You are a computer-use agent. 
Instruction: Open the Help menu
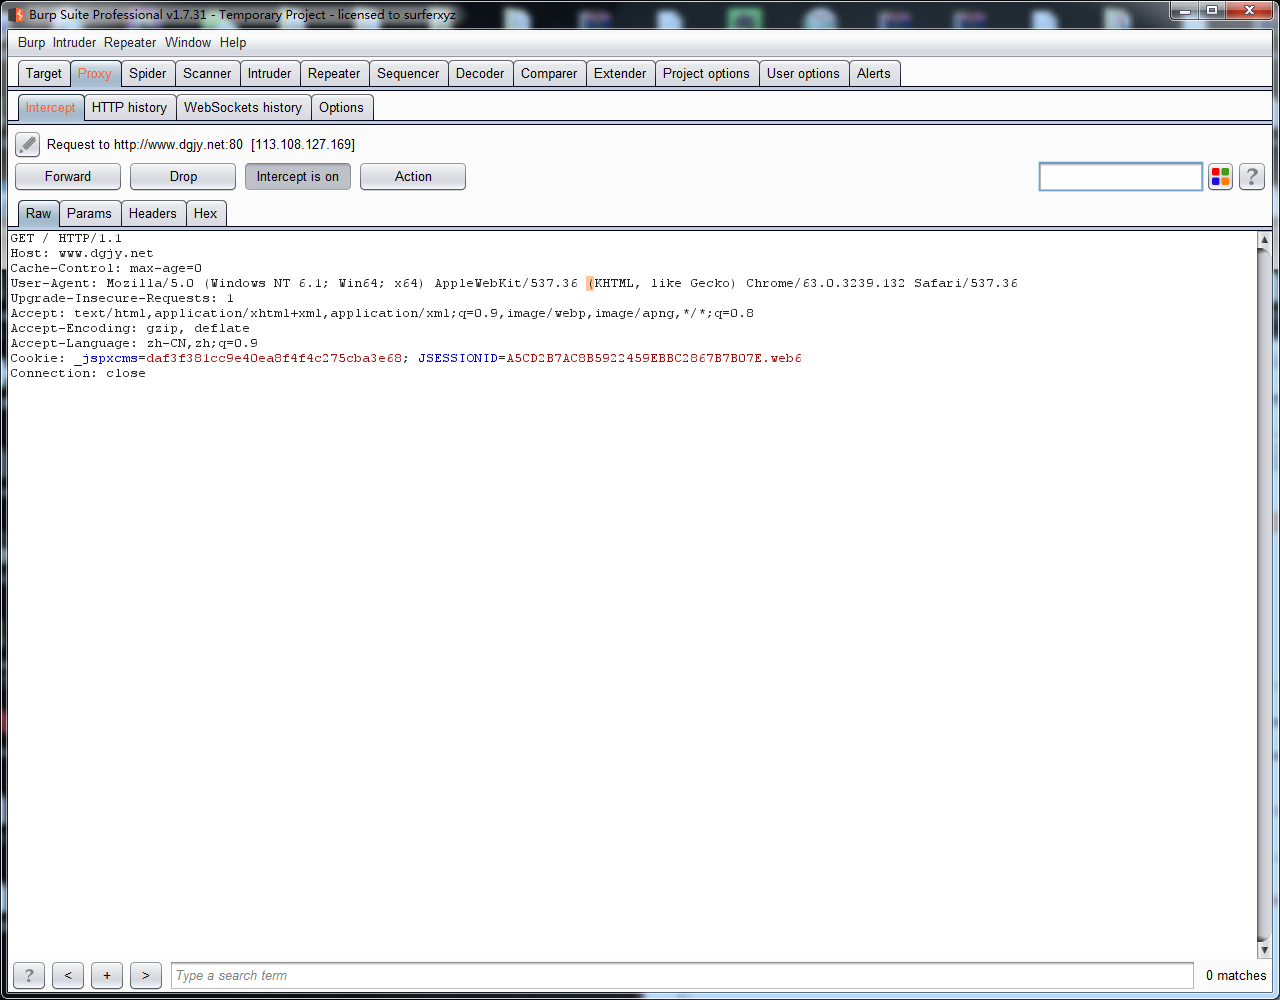click(233, 42)
